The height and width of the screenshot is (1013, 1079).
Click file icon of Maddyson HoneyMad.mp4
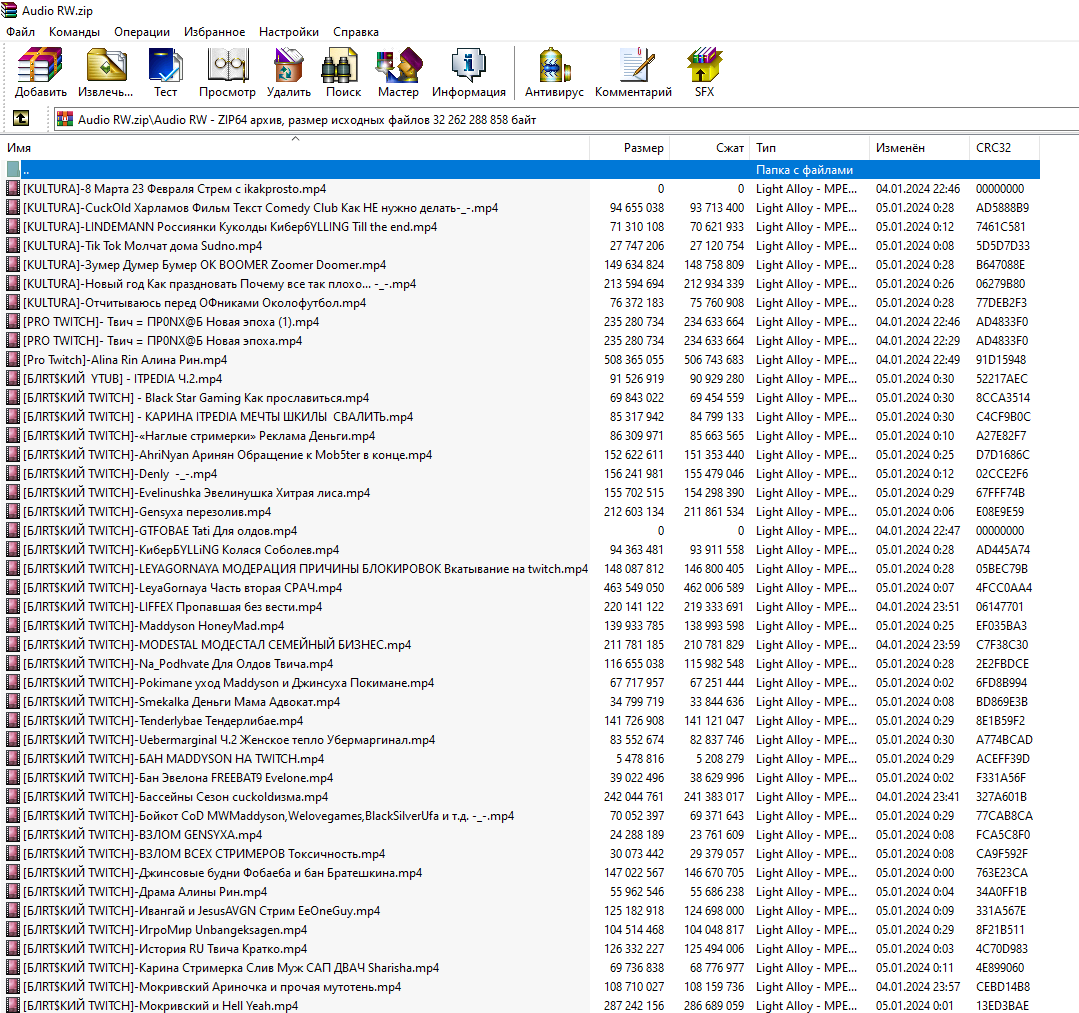[12, 626]
